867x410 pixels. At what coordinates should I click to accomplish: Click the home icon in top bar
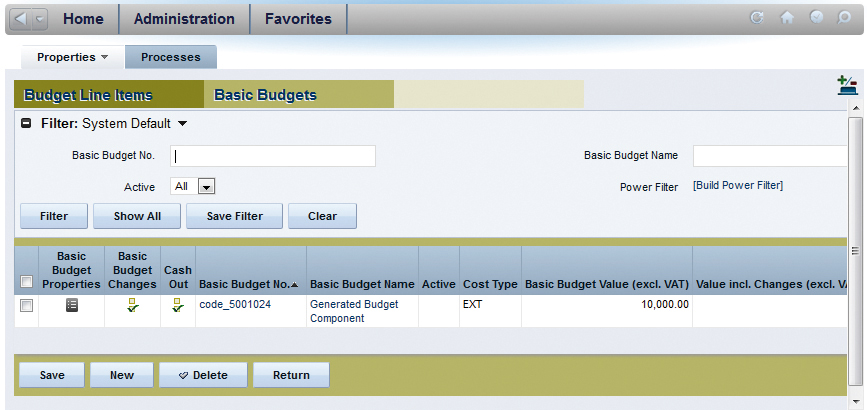coord(787,18)
